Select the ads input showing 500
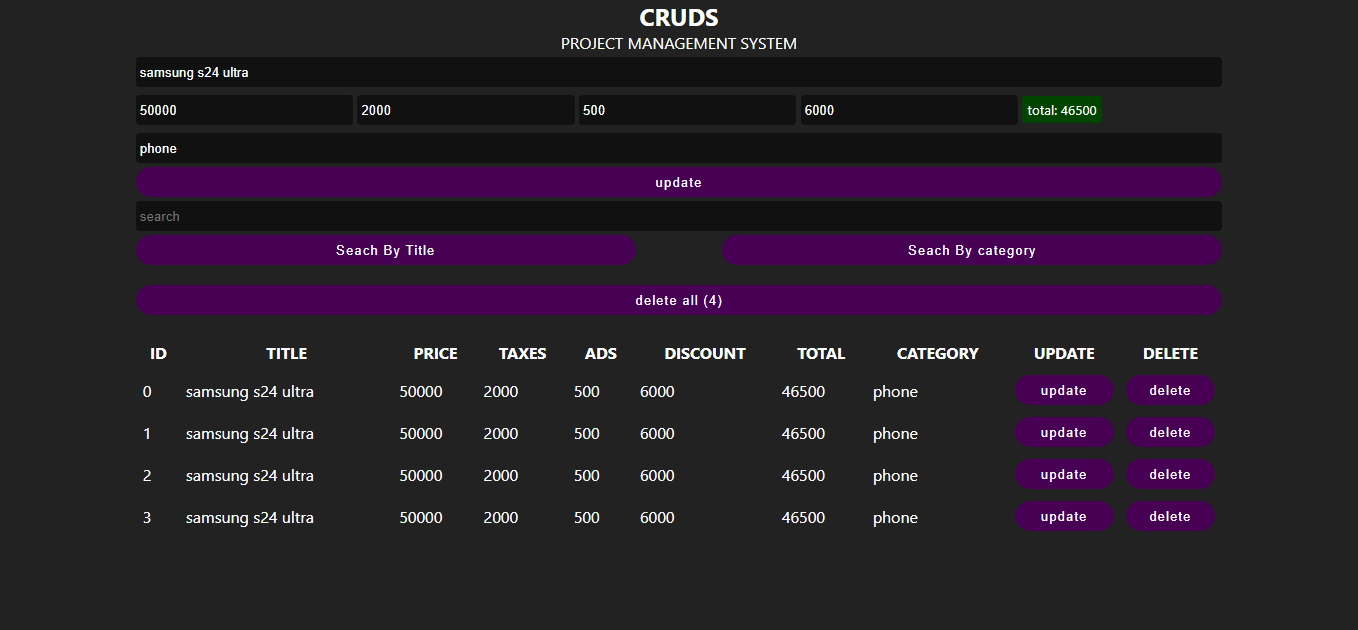This screenshot has width=1358, height=630. [x=687, y=110]
